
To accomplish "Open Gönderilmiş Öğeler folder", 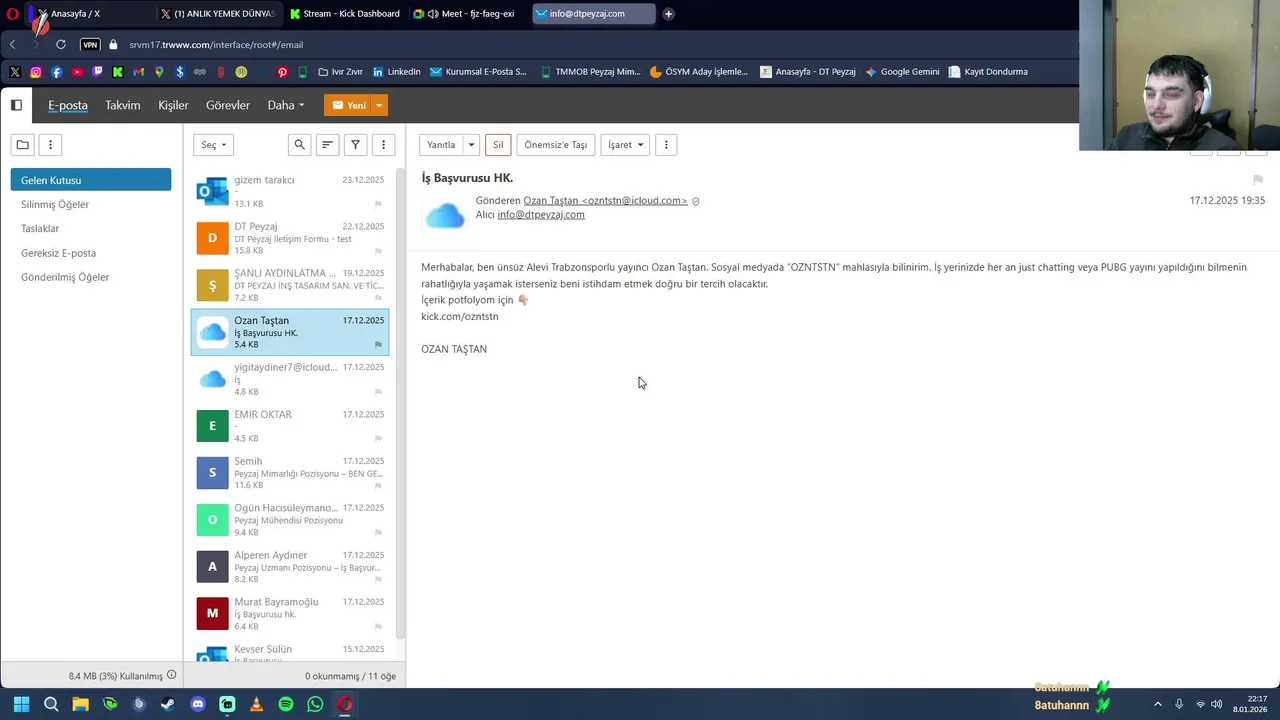I will (65, 277).
